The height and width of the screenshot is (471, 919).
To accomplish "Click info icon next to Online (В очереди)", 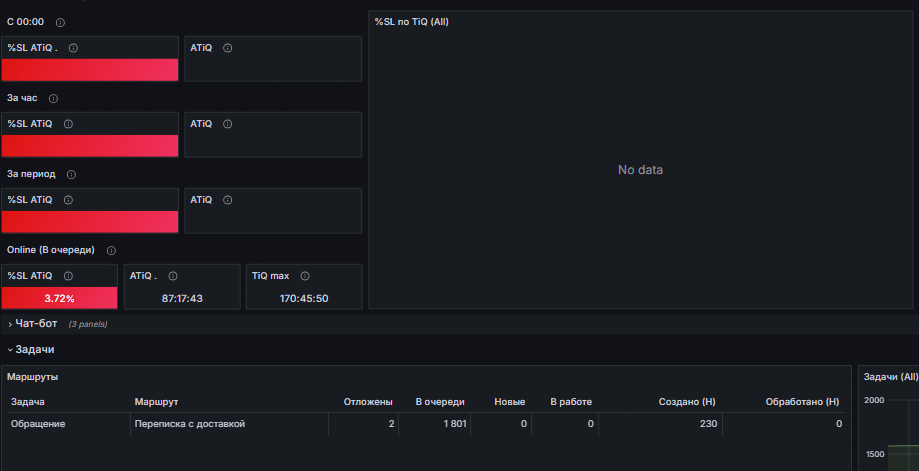I will coord(111,250).
